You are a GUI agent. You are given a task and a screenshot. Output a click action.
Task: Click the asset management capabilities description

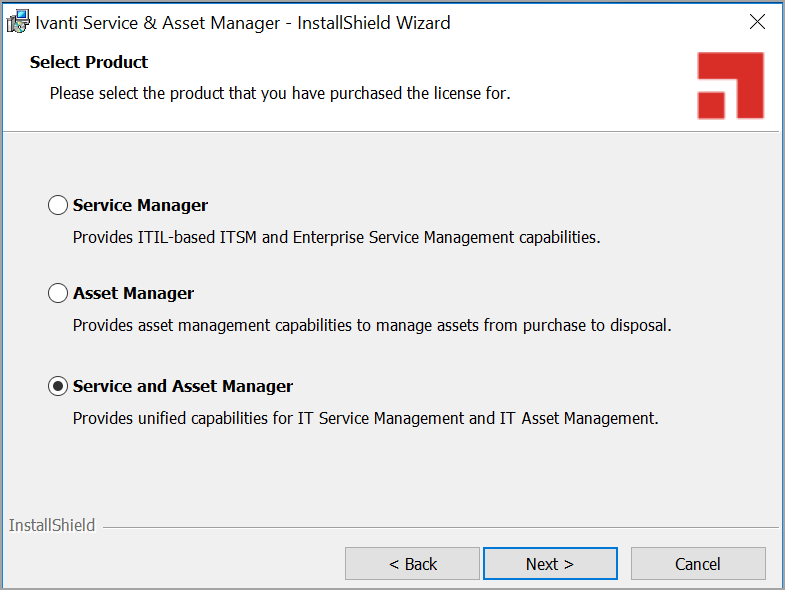[x=372, y=326]
